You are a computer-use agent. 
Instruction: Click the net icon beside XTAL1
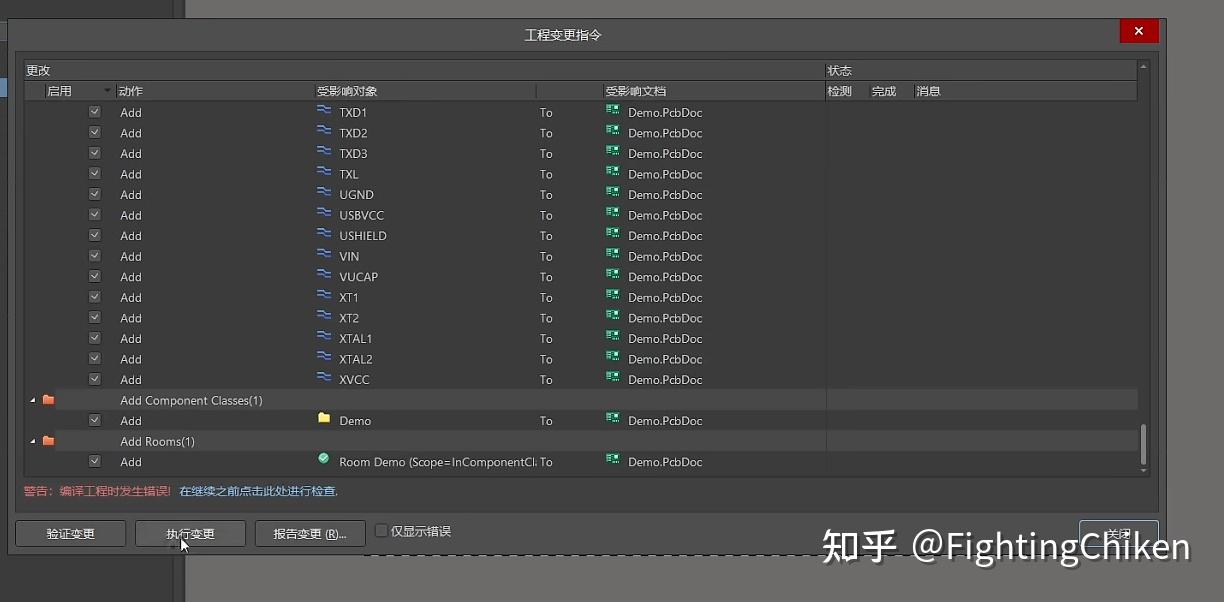click(x=324, y=336)
